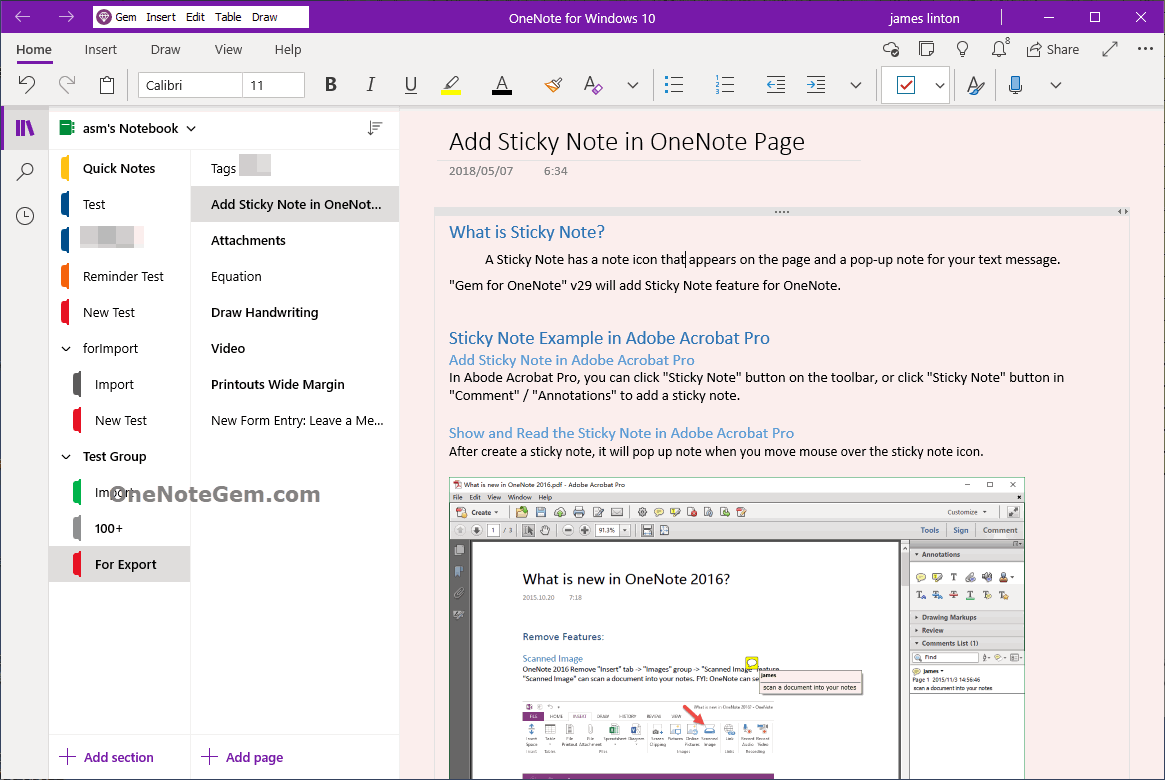Toggle Underline formatting
1165x780 pixels.
coord(410,85)
